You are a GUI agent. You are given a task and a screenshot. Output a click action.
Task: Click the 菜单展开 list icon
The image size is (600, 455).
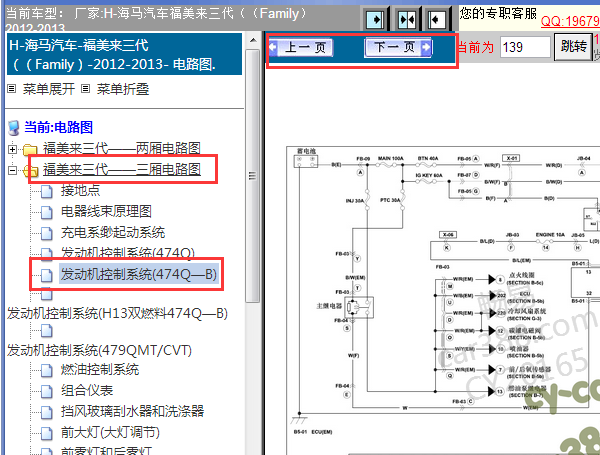[12, 89]
